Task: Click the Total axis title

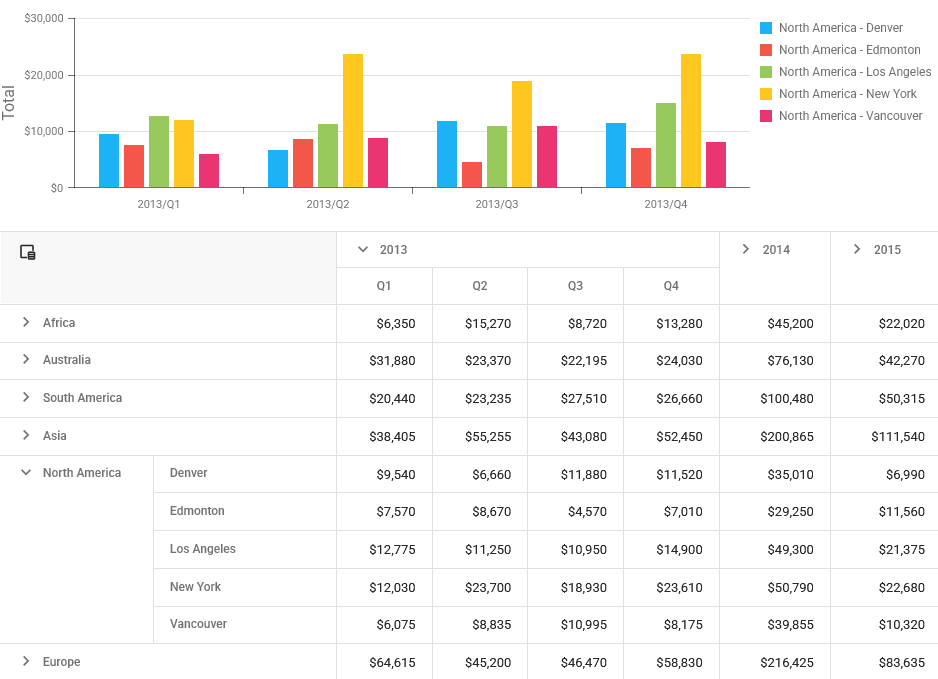Action: (x=8, y=102)
